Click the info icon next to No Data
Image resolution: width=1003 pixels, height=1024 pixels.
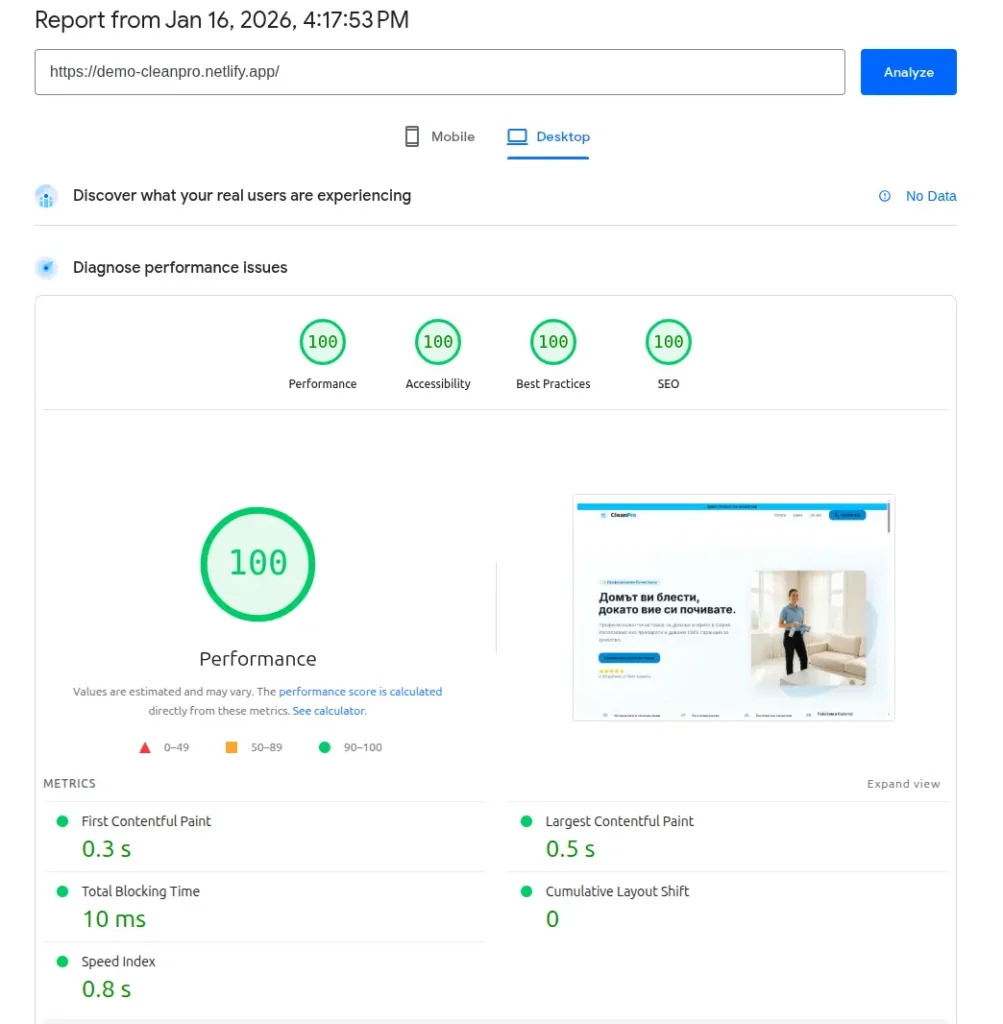click(884, 196)
